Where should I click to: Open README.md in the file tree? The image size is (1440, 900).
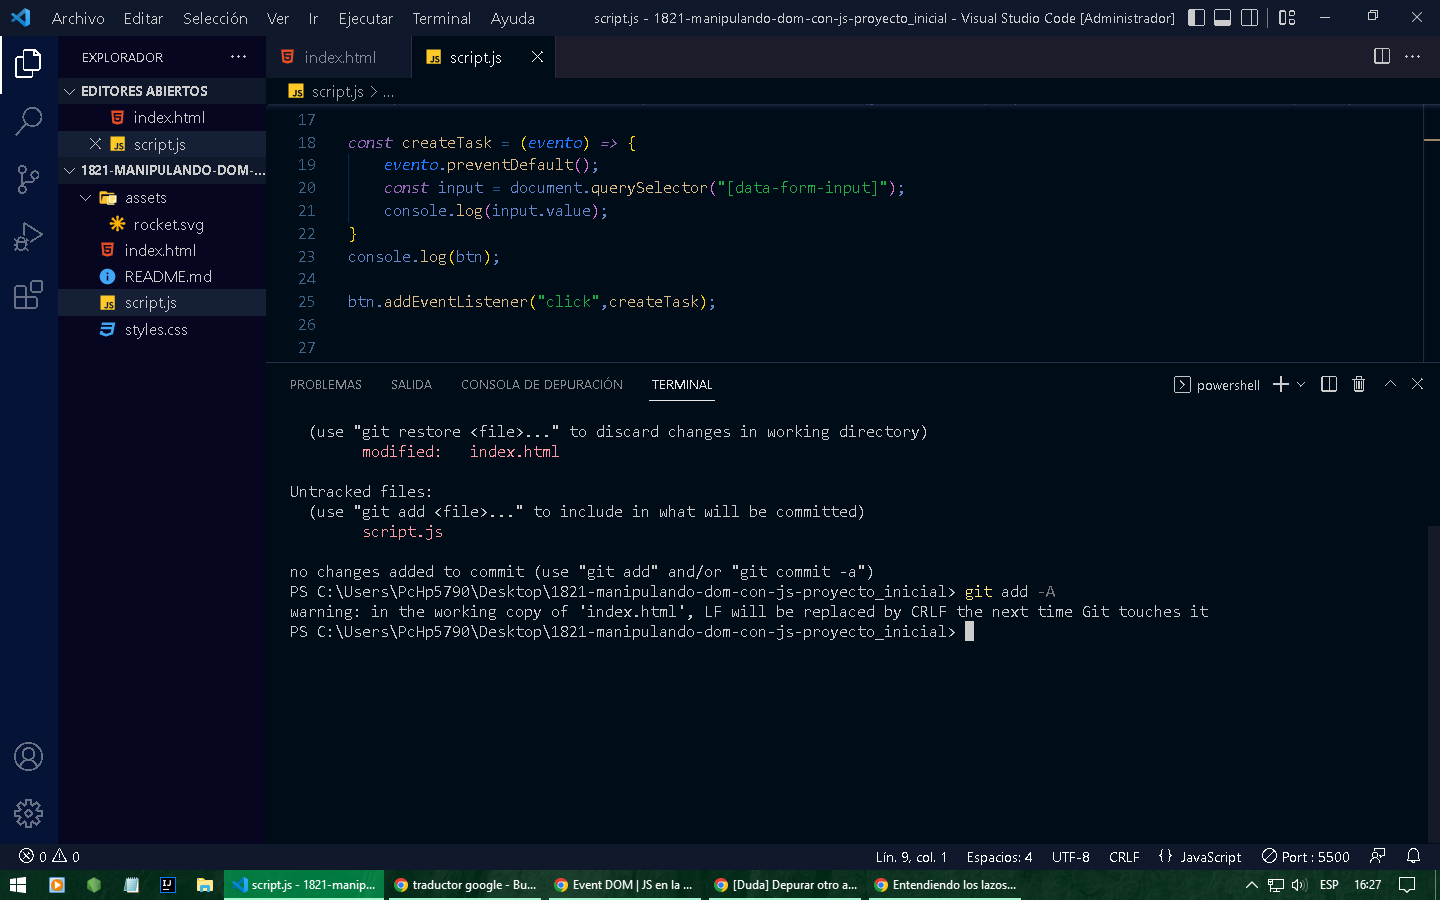(x=162, y=276)
